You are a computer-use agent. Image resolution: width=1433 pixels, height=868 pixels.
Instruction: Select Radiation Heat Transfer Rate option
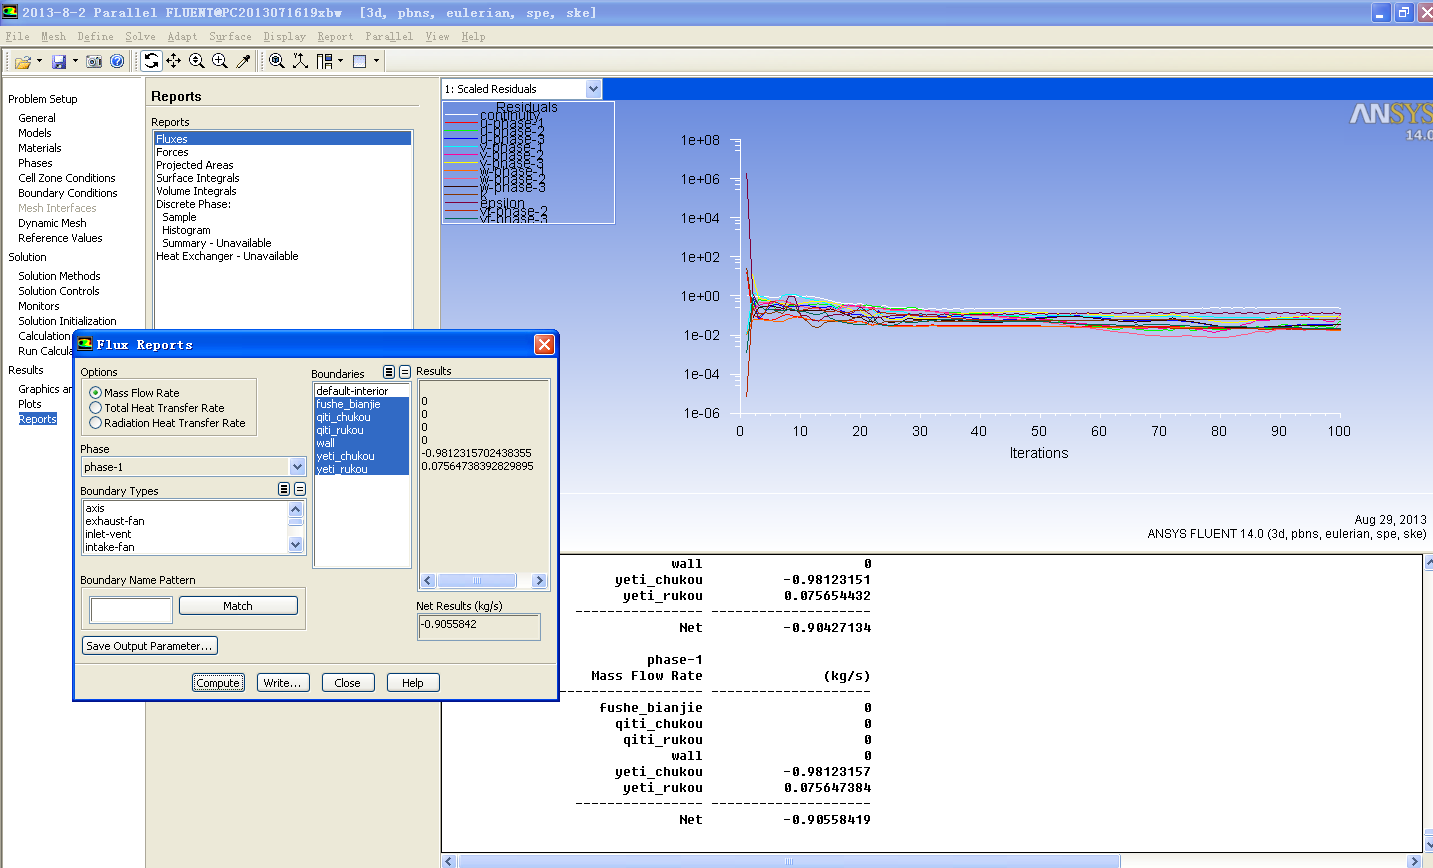click(x=96, y=423)
